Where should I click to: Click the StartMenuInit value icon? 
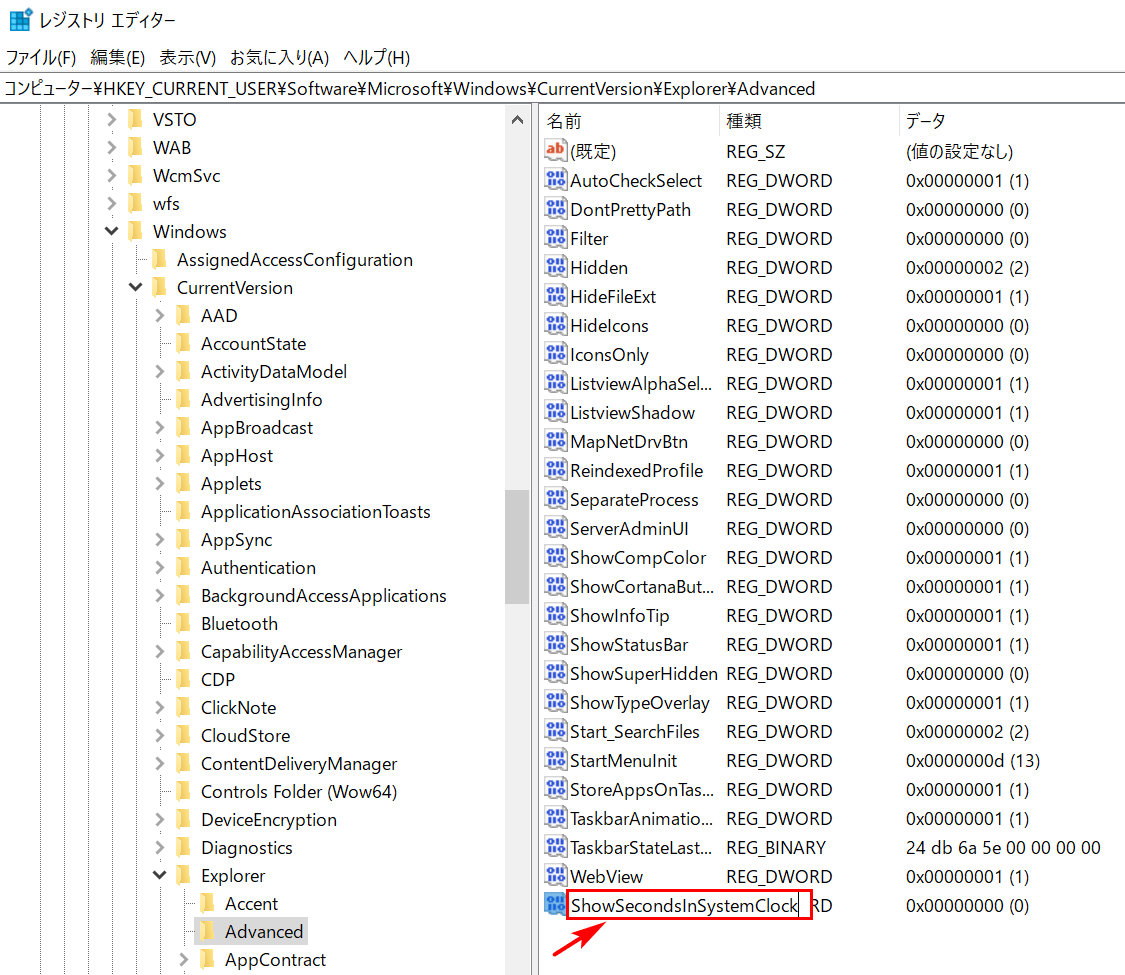pos(555,760)
